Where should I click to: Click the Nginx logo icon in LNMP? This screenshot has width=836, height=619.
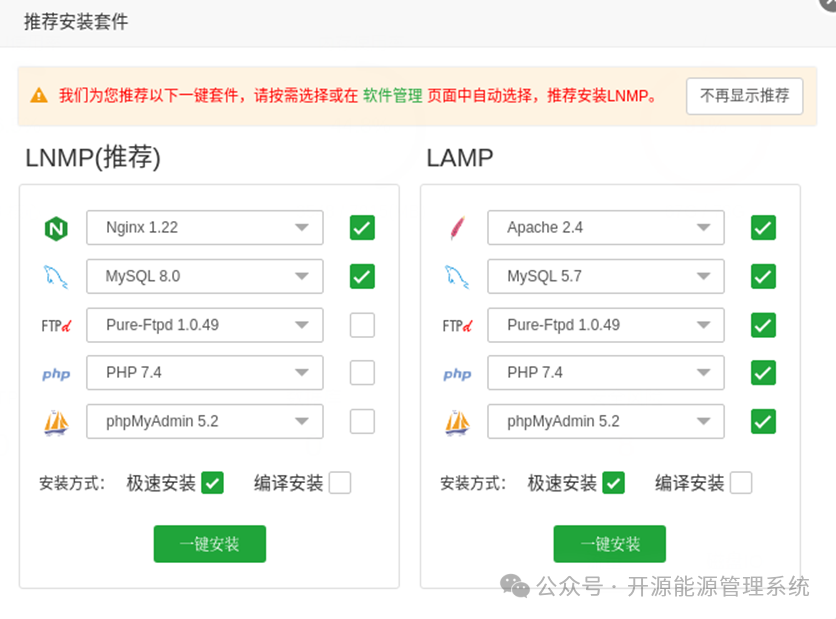pyautogui.click(x=56, y=229)
